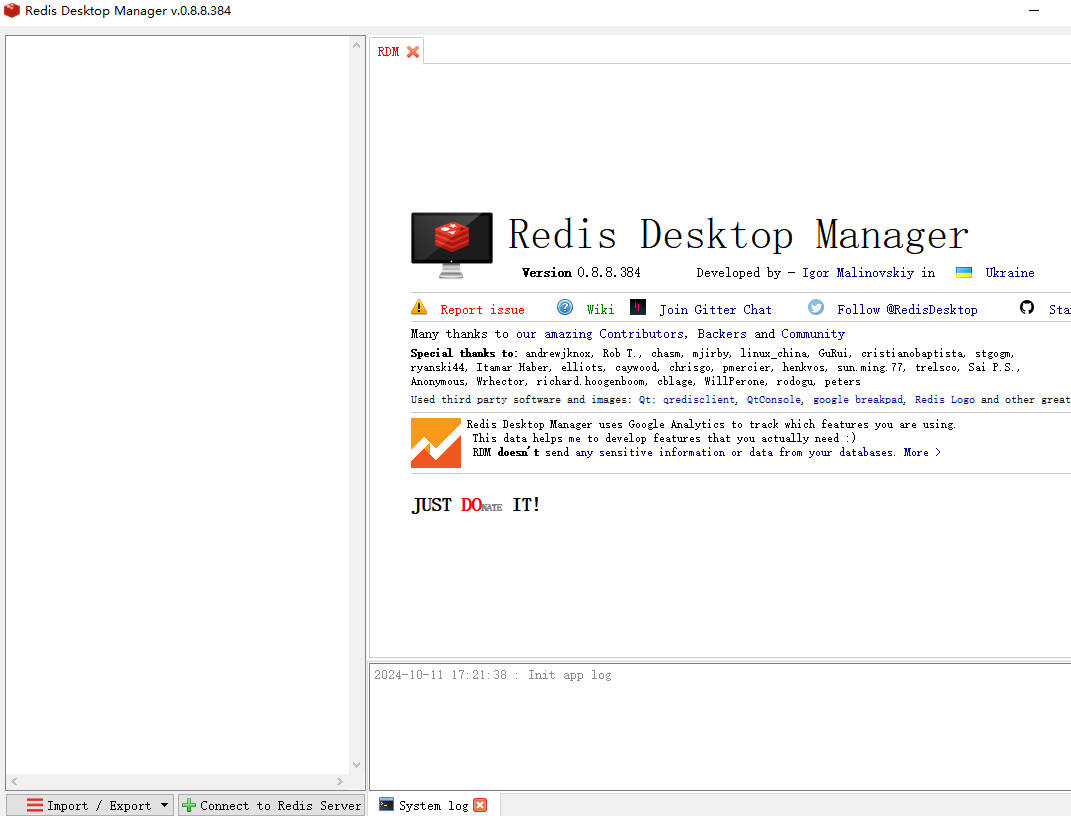
Task: Open Igor Malinovskiy developer link
Action: pos(857,272)
